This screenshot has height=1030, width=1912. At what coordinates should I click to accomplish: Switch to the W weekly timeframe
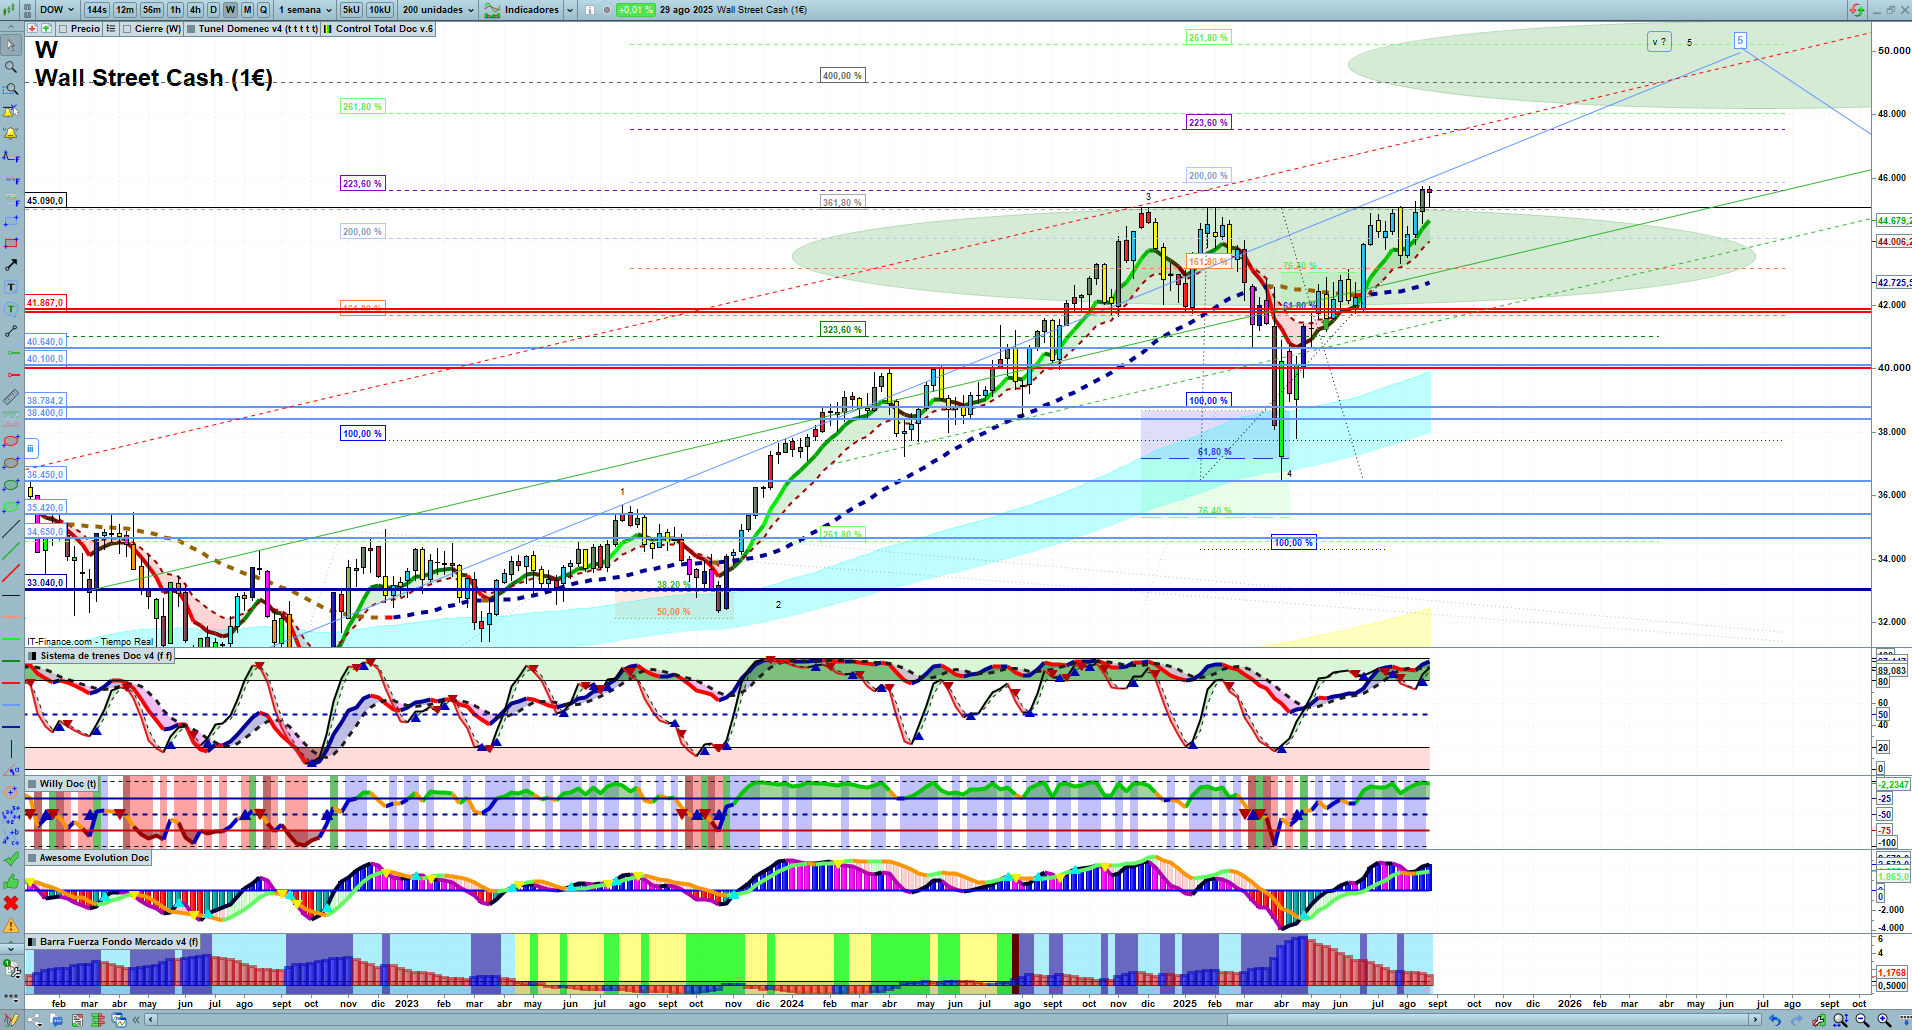click(231, 10)
